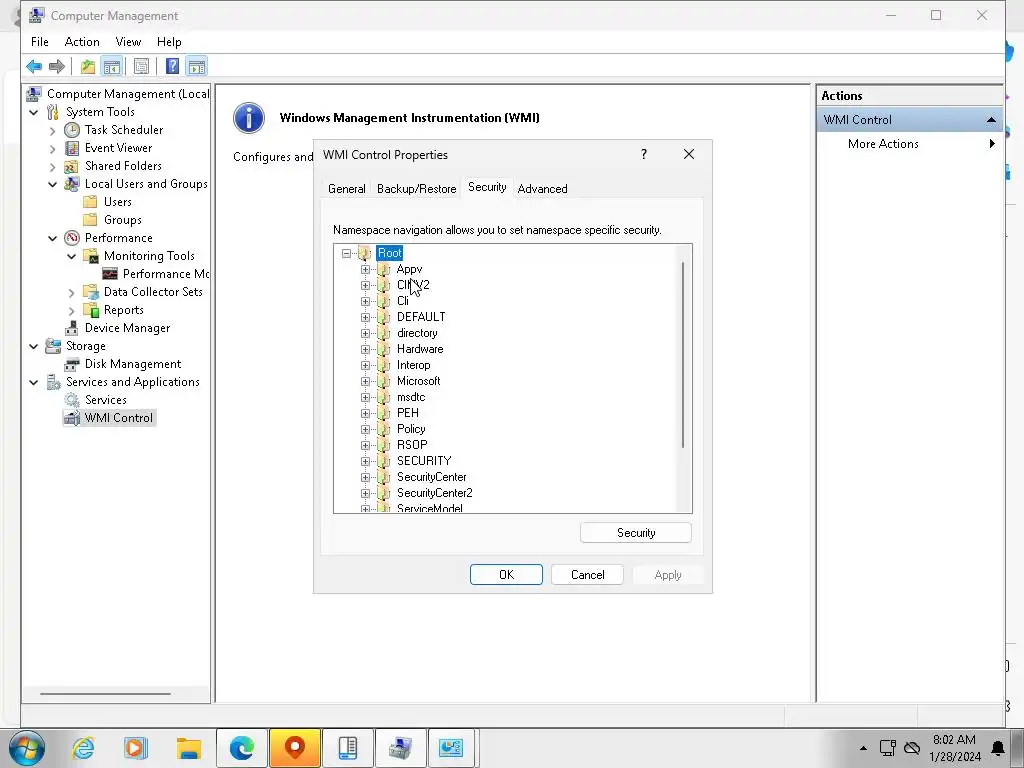The height and width of the screenshot is (768, 1024).
Task: Collapse the Storage tree node
Action: (34, 346)
